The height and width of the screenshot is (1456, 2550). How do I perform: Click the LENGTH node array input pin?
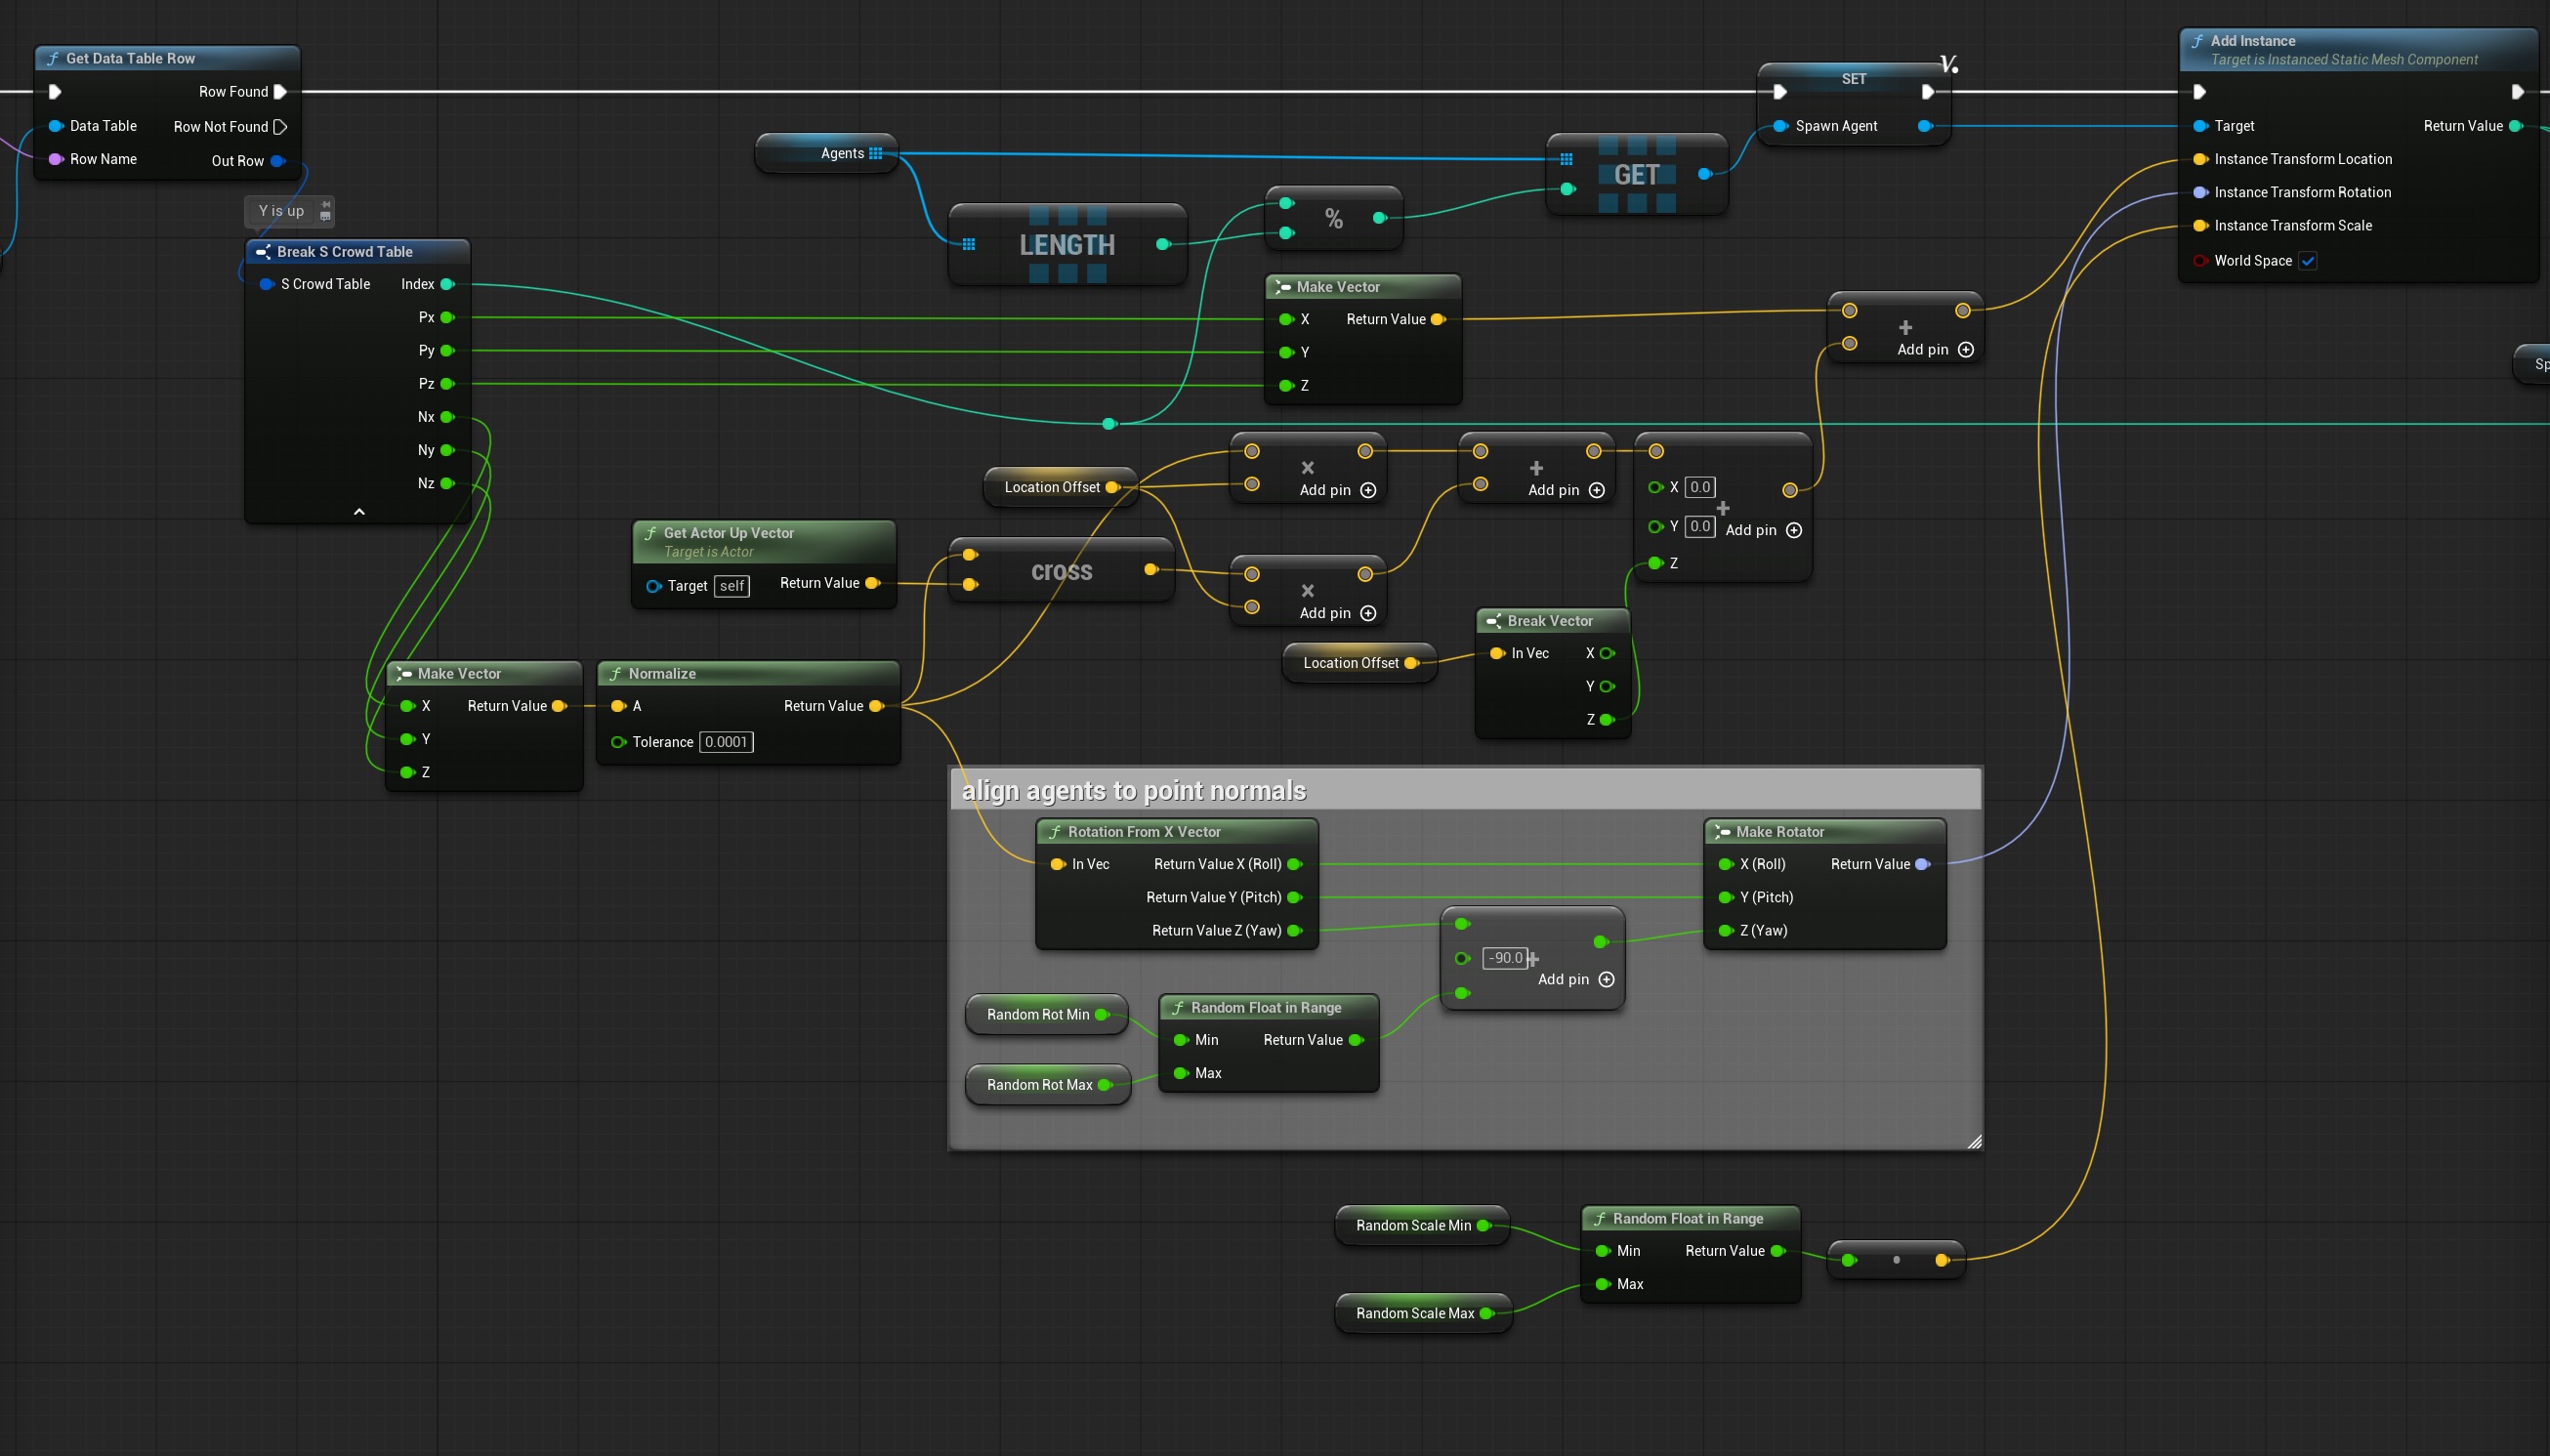pos(968,244)
